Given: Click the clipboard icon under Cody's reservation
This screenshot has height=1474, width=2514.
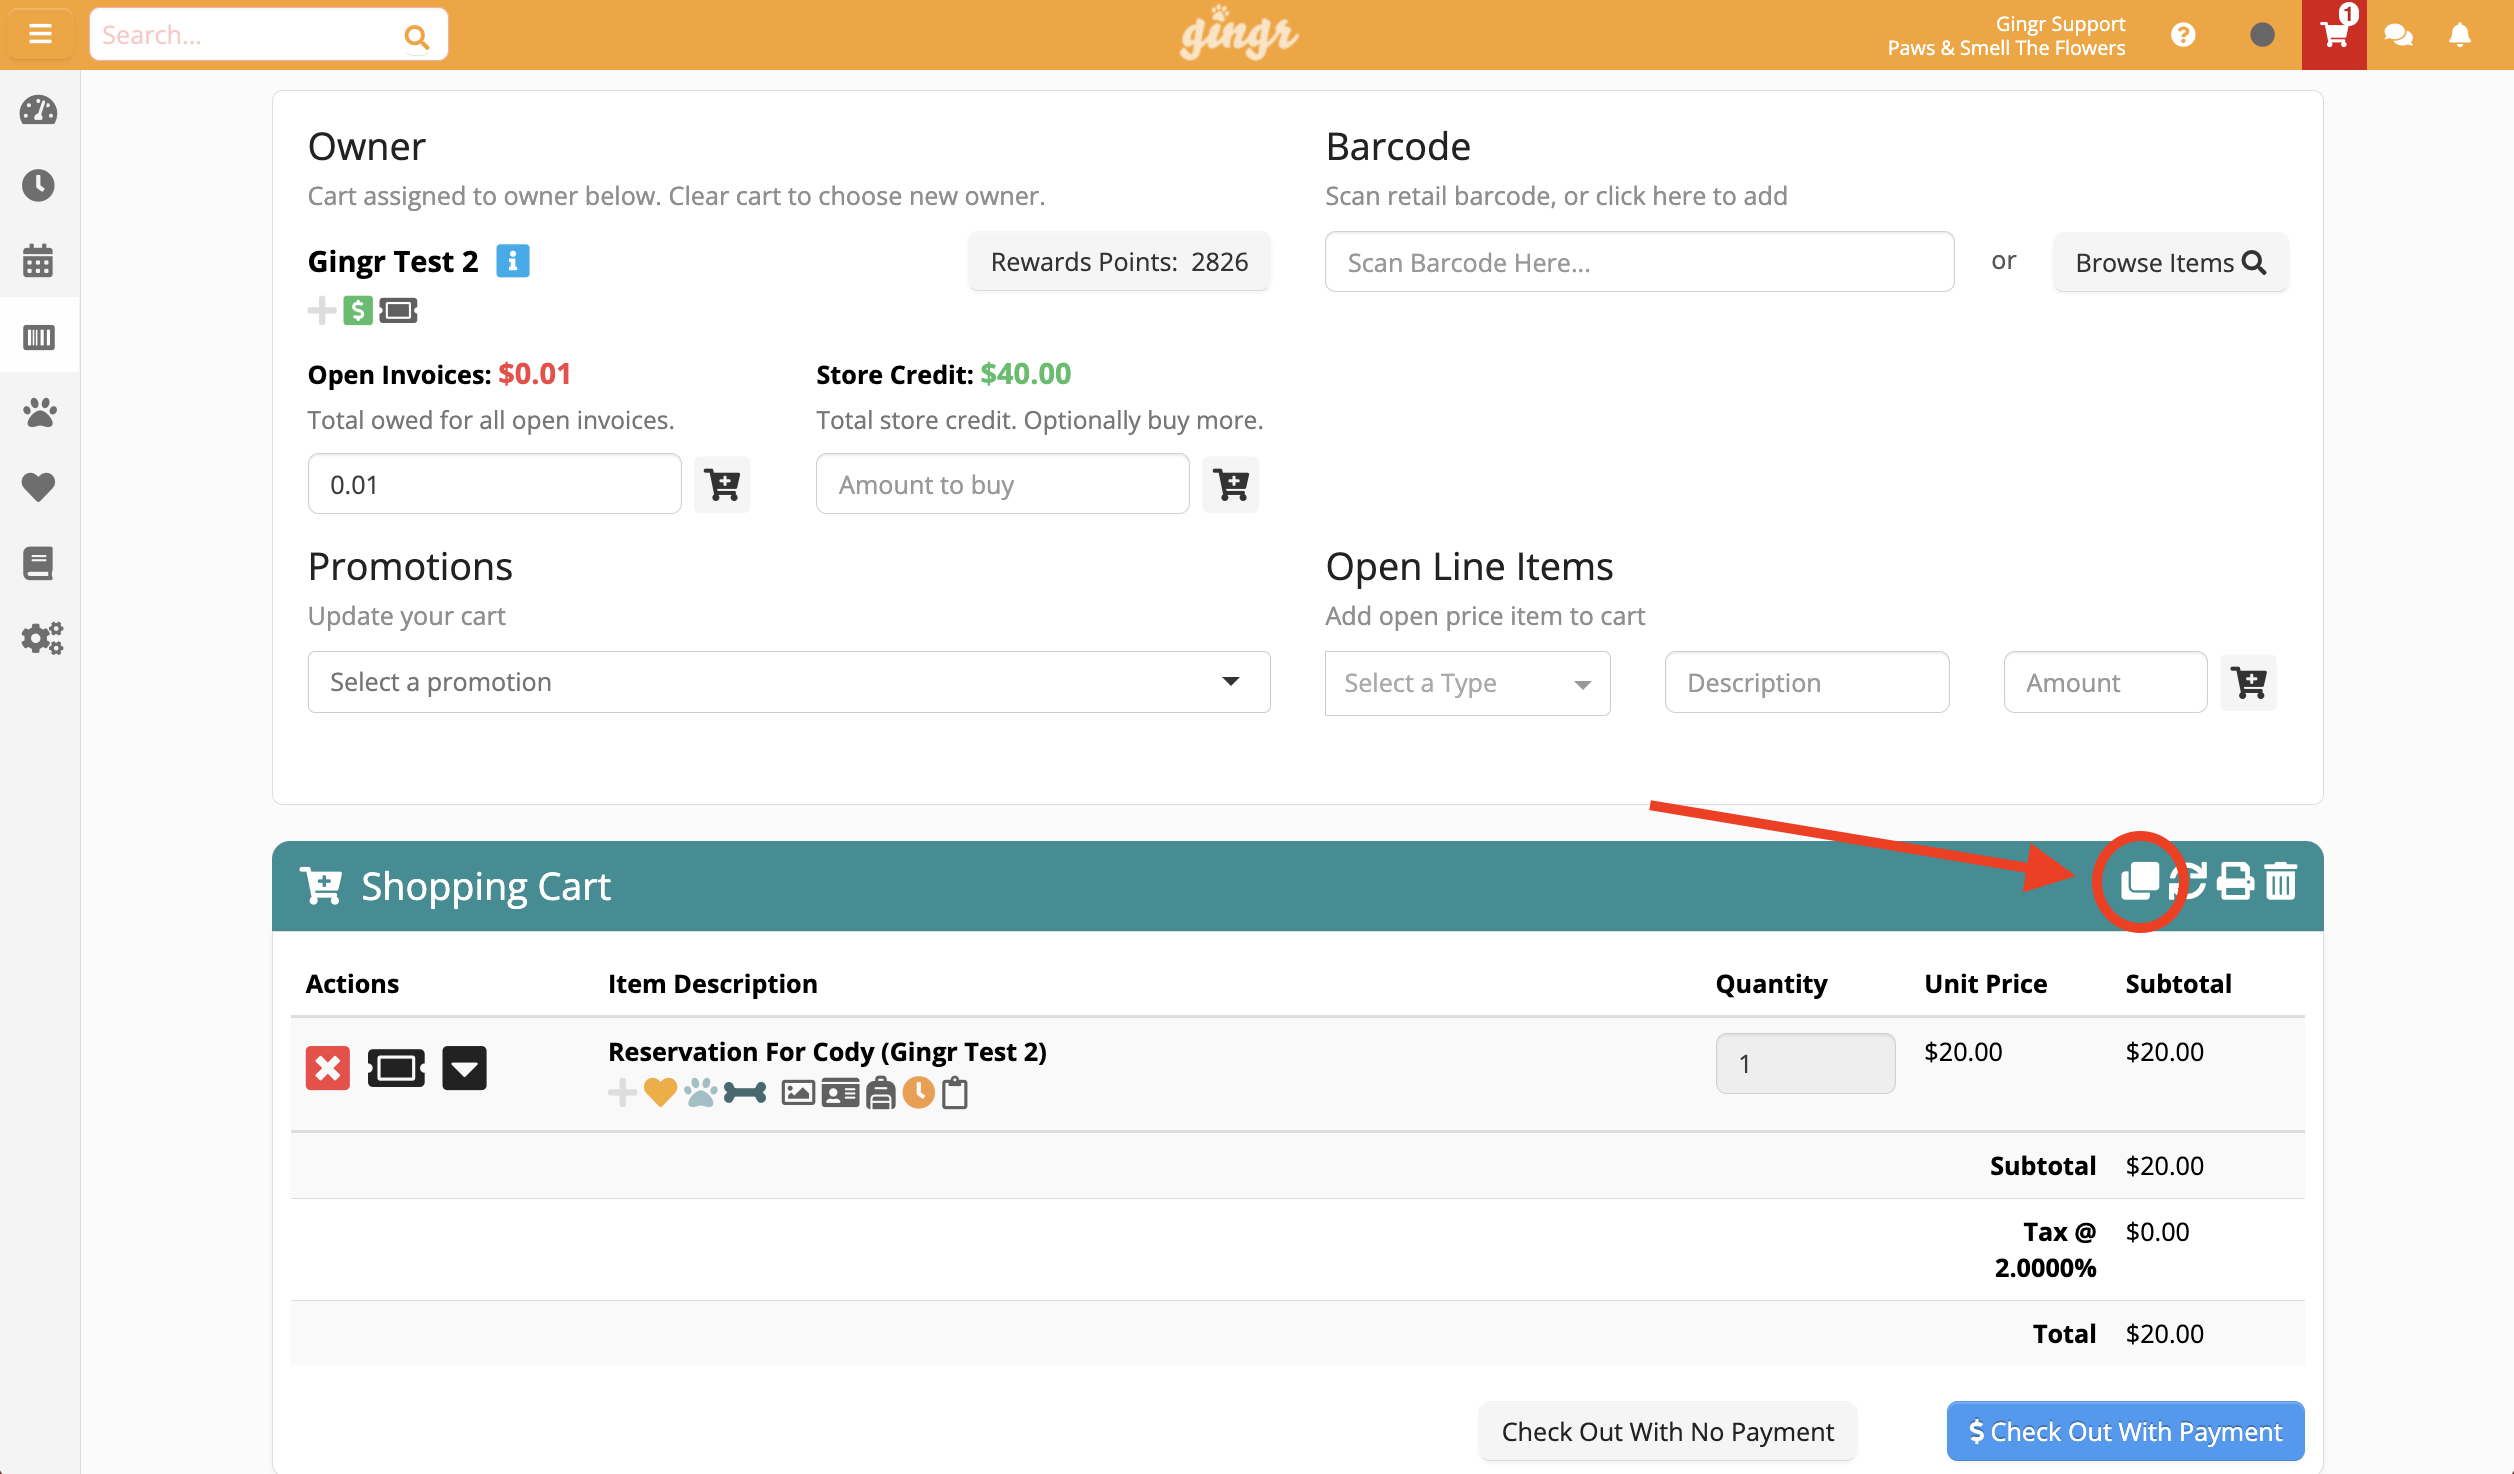Looking at the screenshot, I should click(x=955, y=1092).
